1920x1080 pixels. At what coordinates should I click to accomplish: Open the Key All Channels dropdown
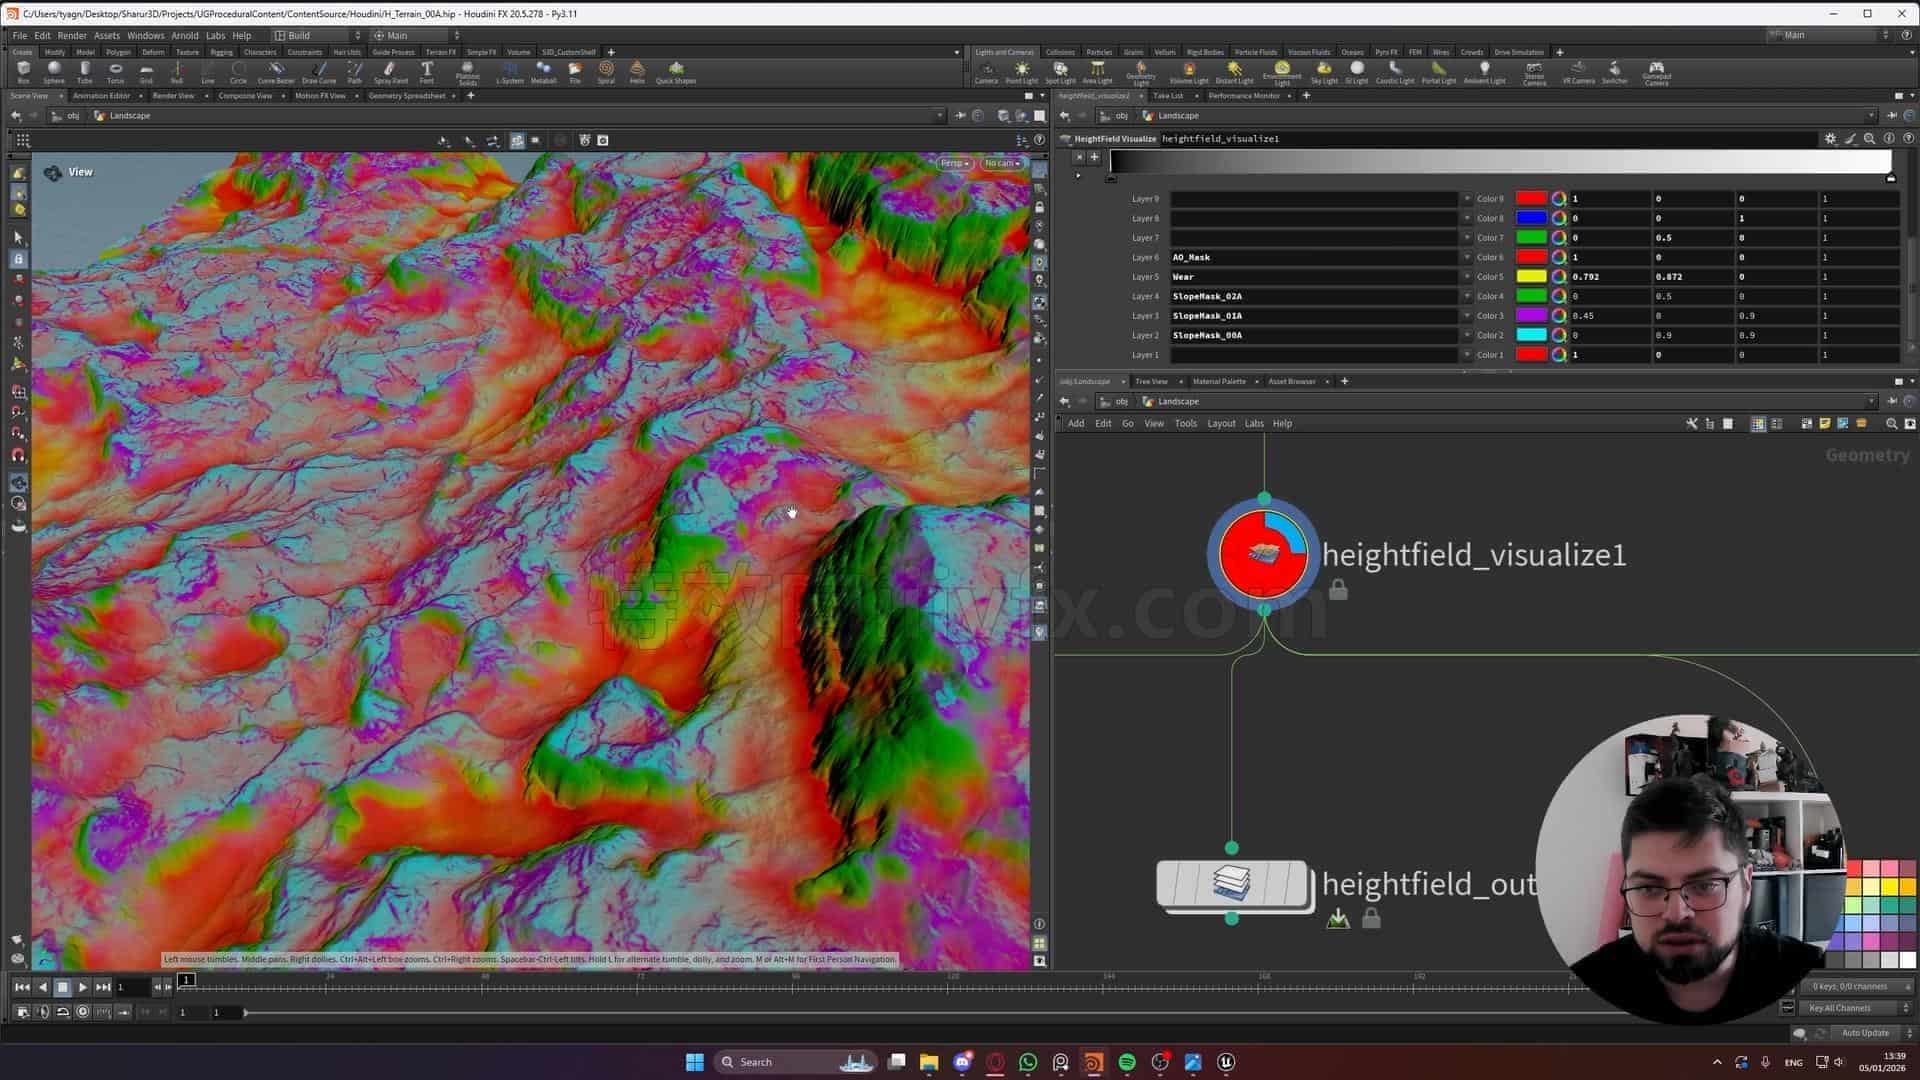[1858, 1008]
